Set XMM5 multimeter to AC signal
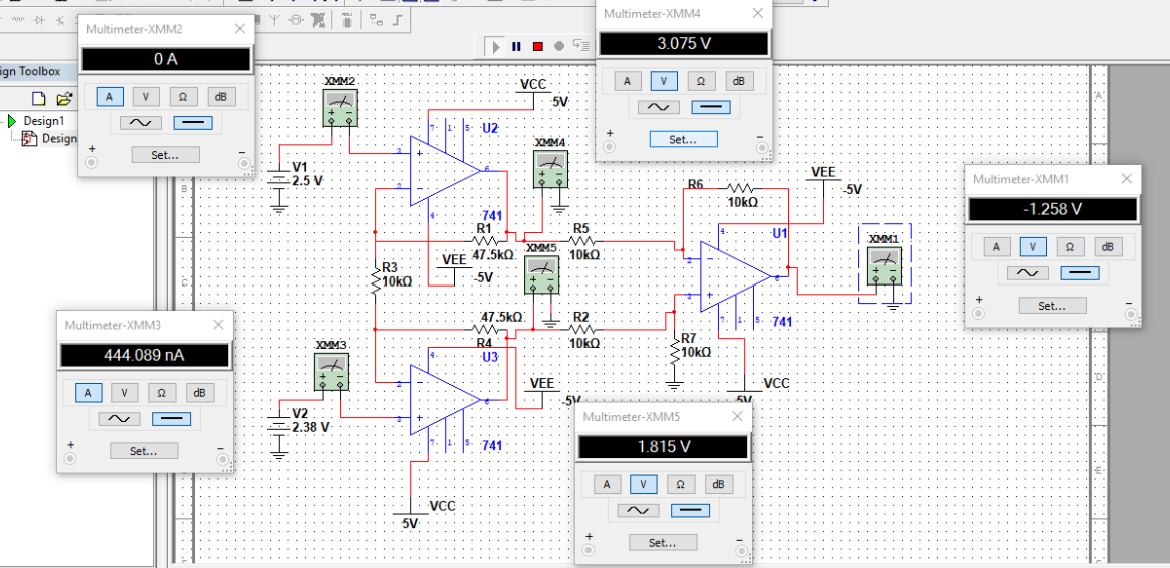The width and height of the screenshot is (1170, 568). tap(638, 510)
